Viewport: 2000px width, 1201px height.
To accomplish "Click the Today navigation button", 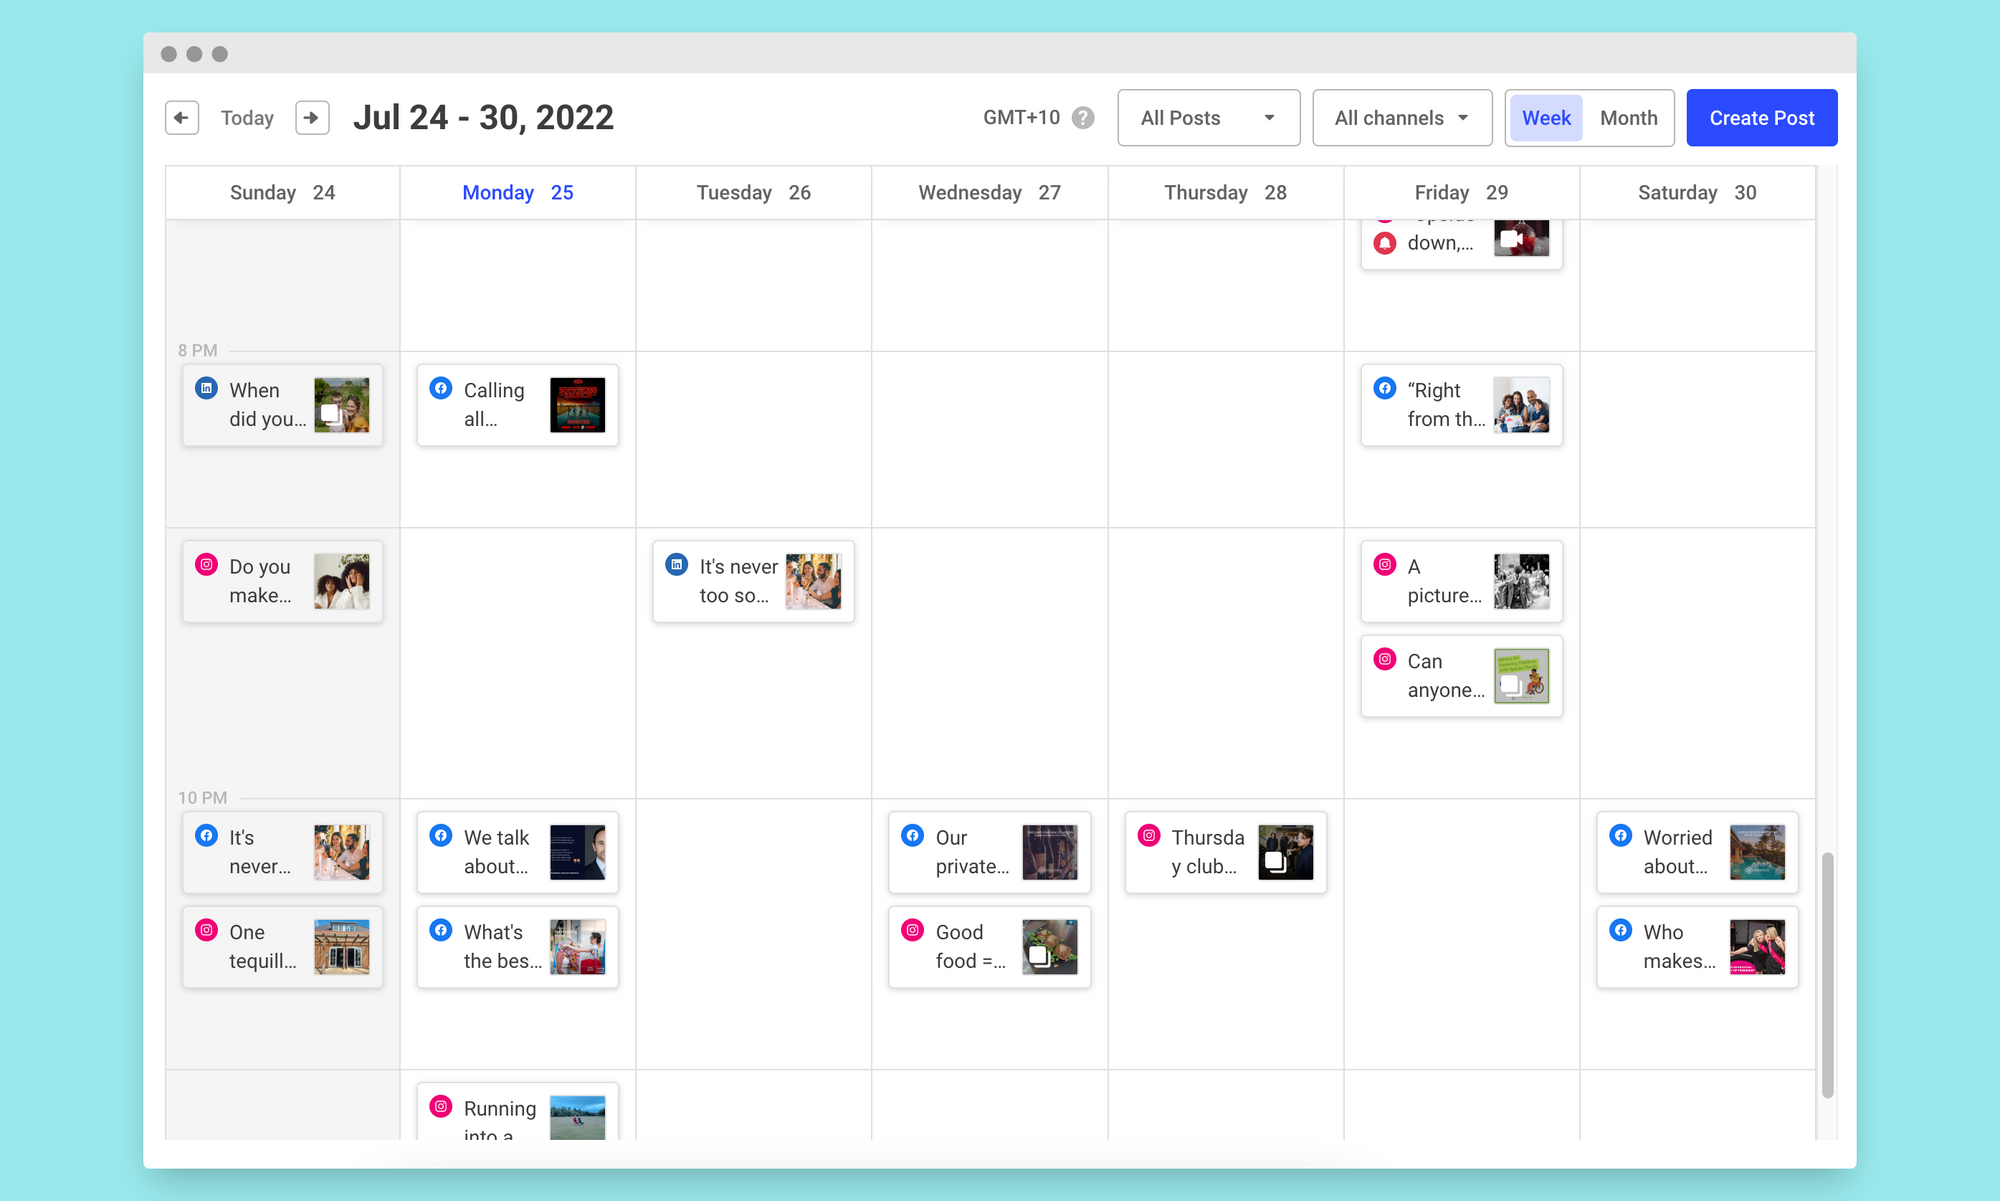I will pos(246,119).
